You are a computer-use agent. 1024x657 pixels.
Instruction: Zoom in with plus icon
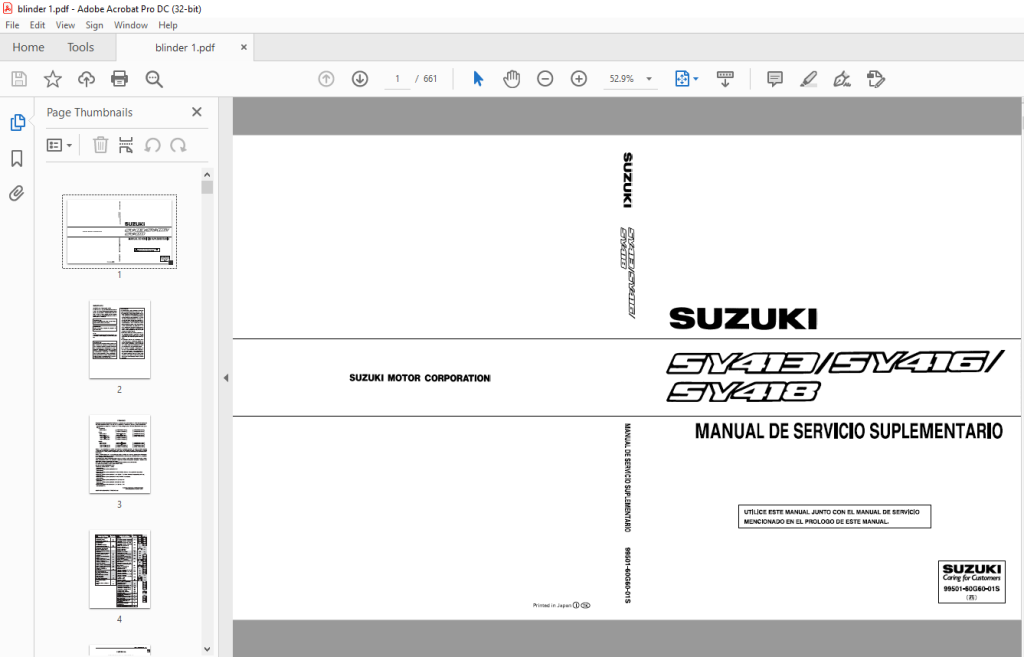[x=579, y=79]
